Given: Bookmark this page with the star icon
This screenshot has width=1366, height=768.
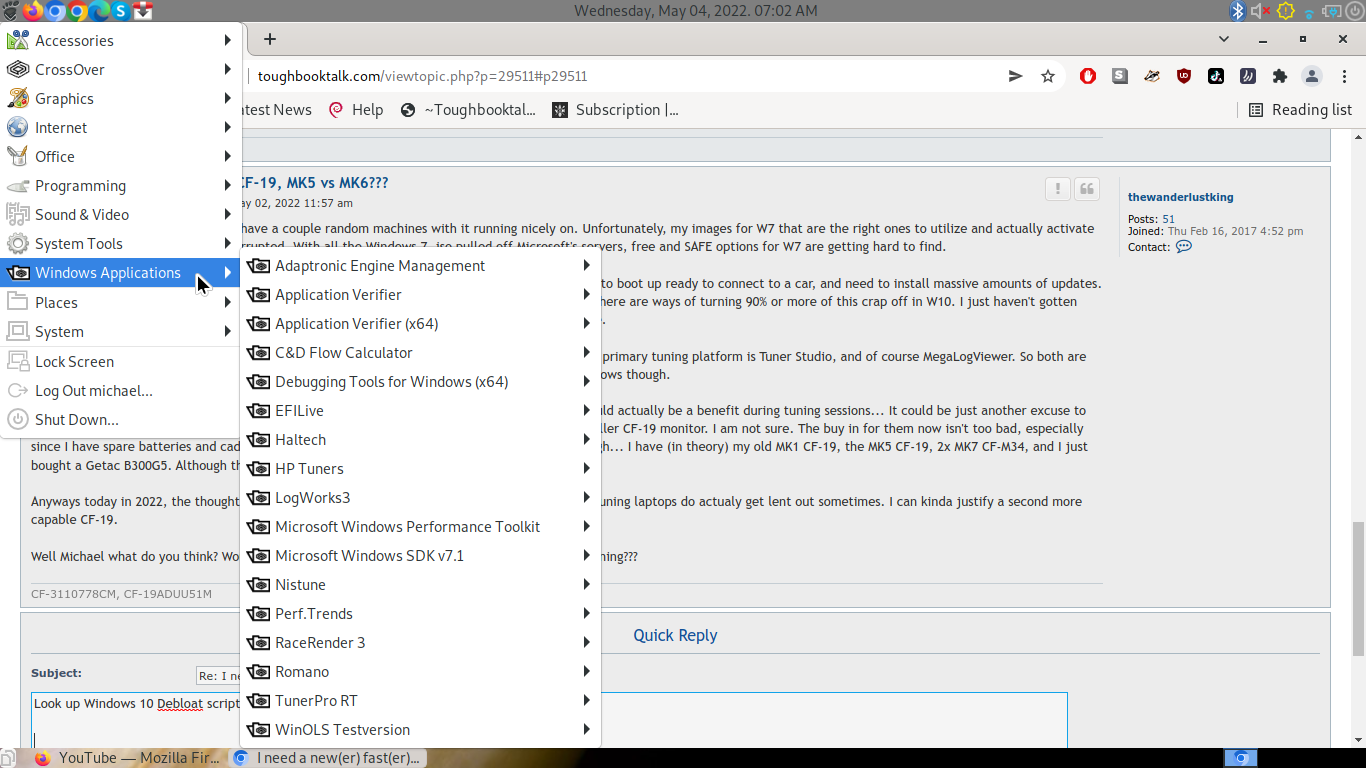Looking at the screenshot, I should pos(1047,76).
